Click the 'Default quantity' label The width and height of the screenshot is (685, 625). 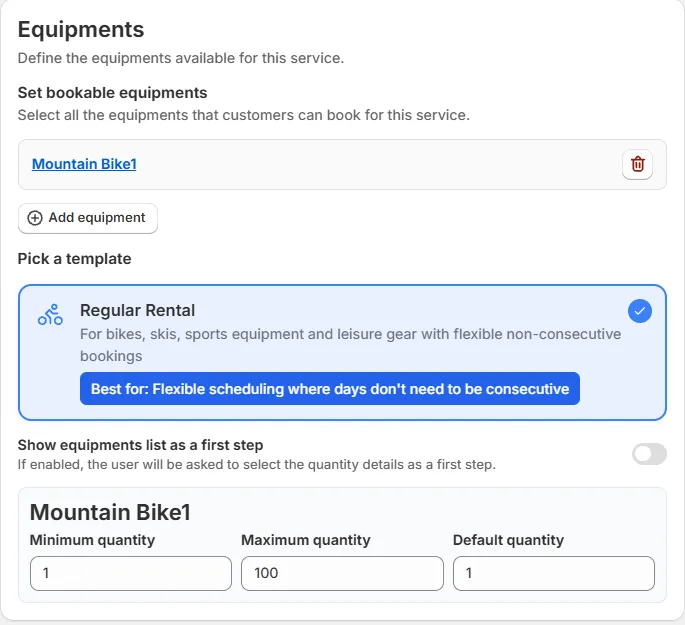(509, 540)
